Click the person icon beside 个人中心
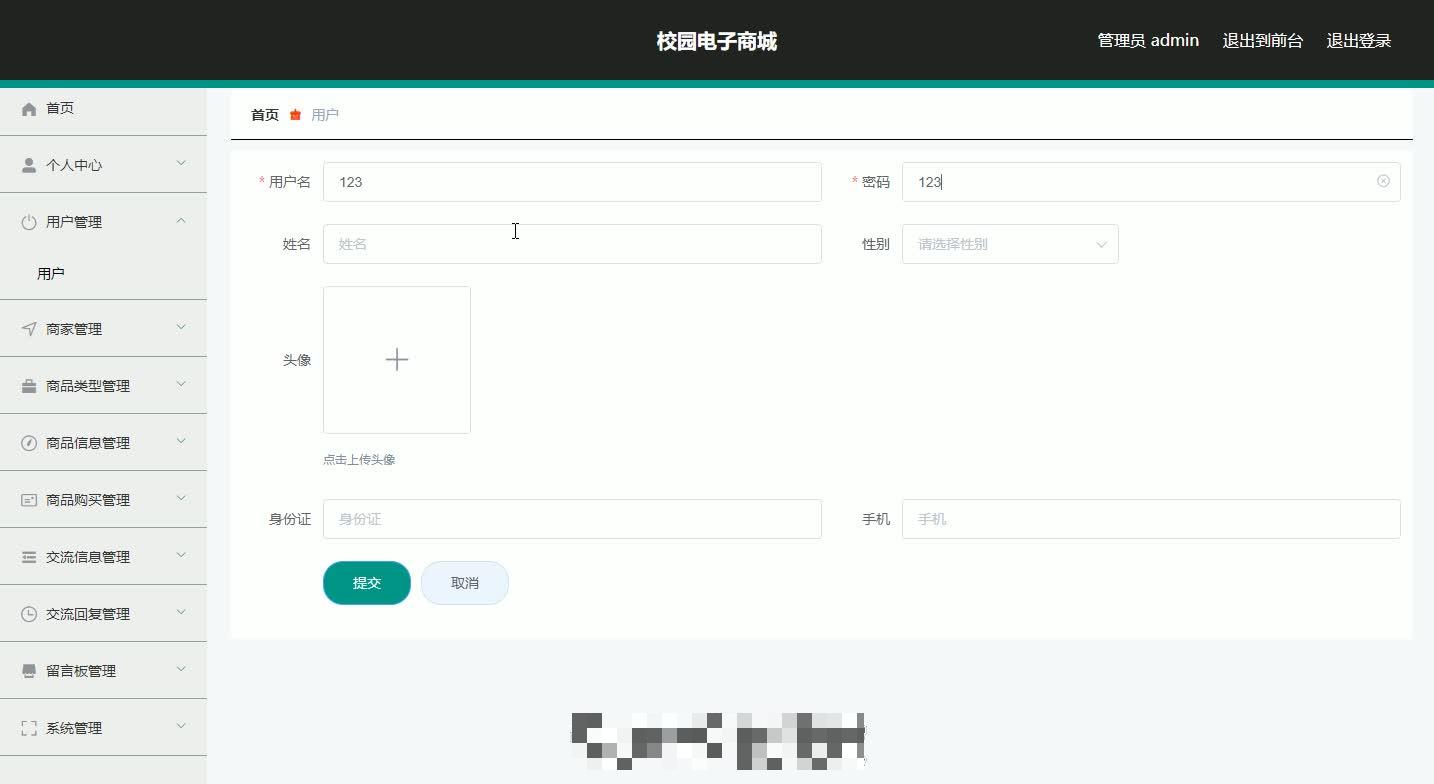Screen dimensions: 1434x784 pyautogui.click(x=29, y=165)
